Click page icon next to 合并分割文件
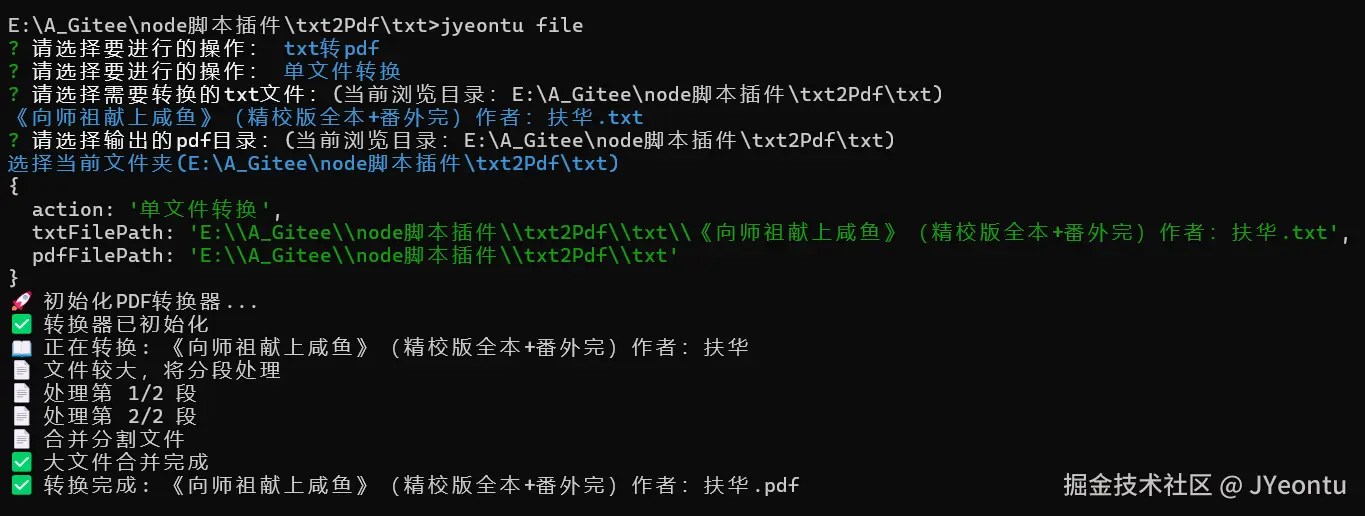The height and width of the screenshot is (516, 1365). tap(21, 439)
